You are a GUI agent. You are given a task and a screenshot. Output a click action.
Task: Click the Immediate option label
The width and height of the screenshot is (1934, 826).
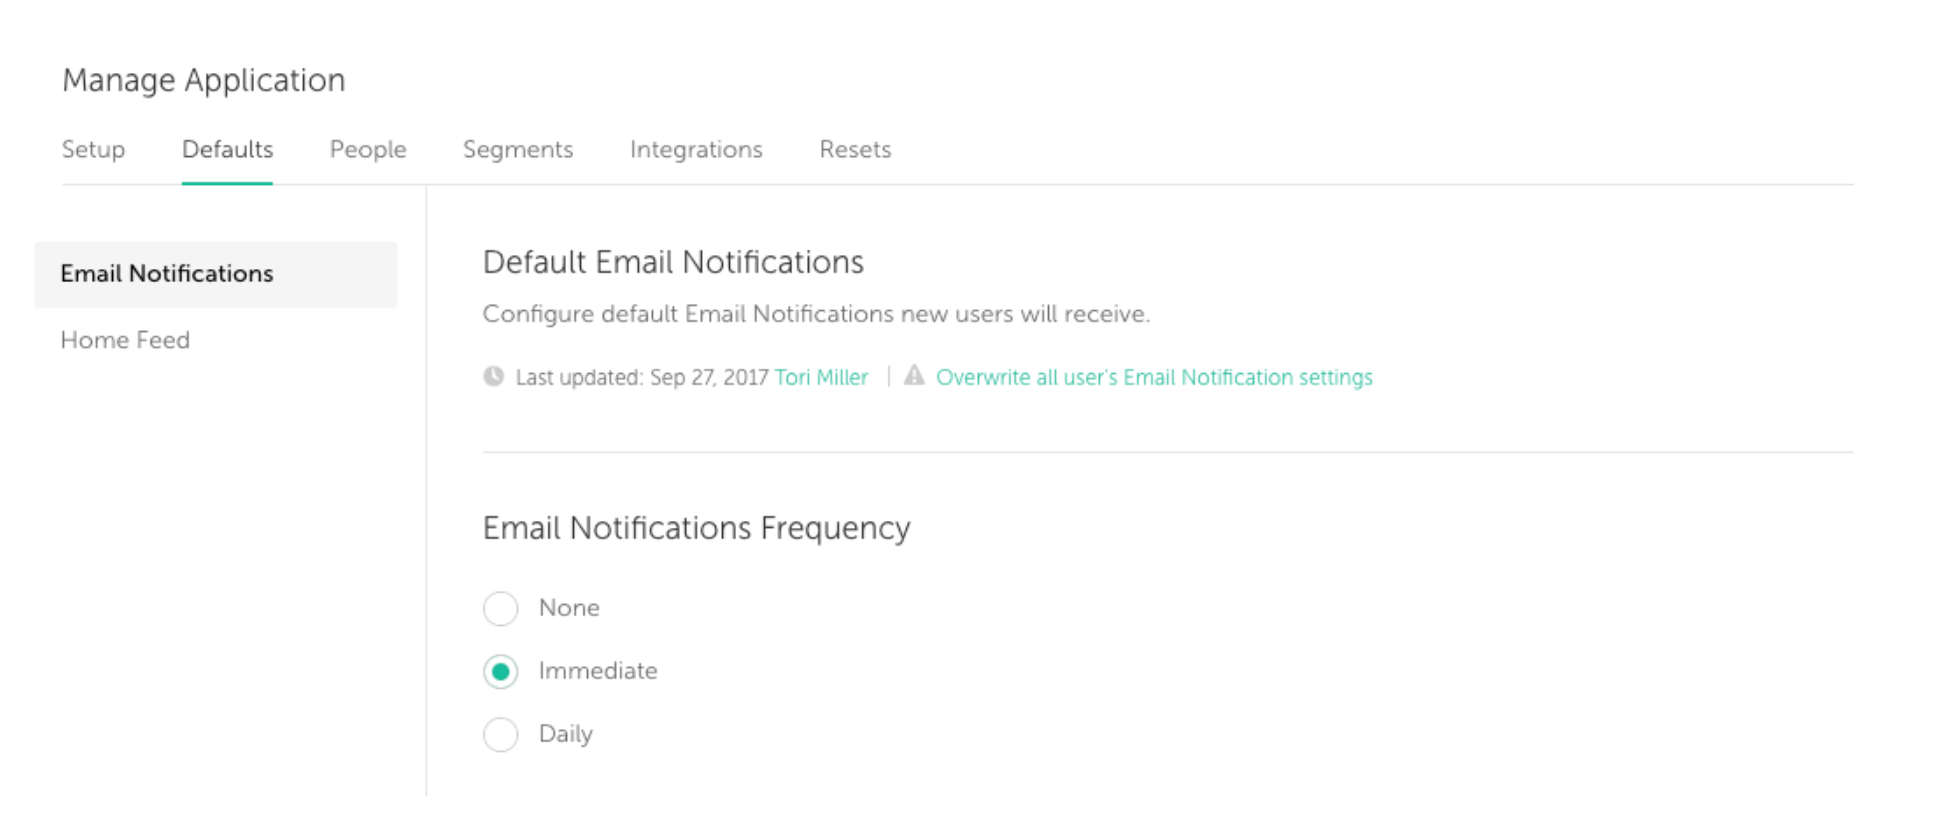coord(598,671)
